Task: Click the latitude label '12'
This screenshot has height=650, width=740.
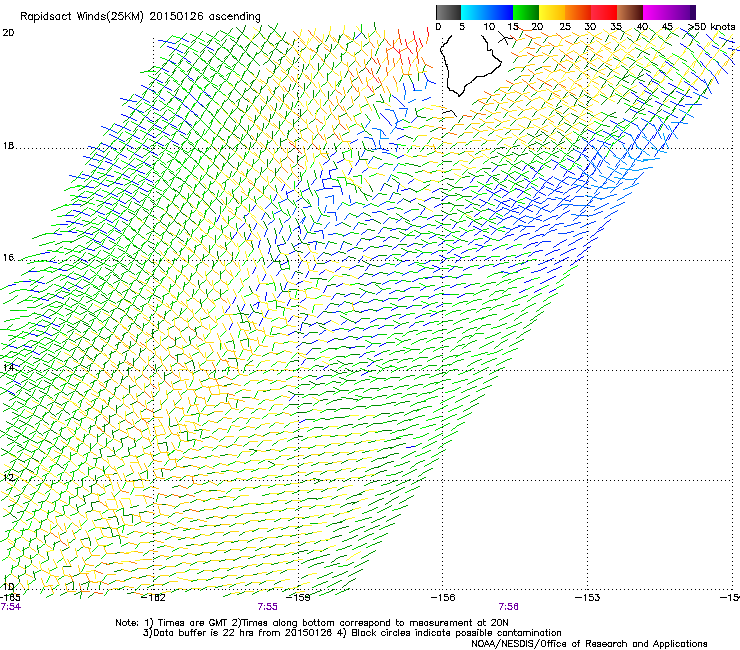Action: 8,478
